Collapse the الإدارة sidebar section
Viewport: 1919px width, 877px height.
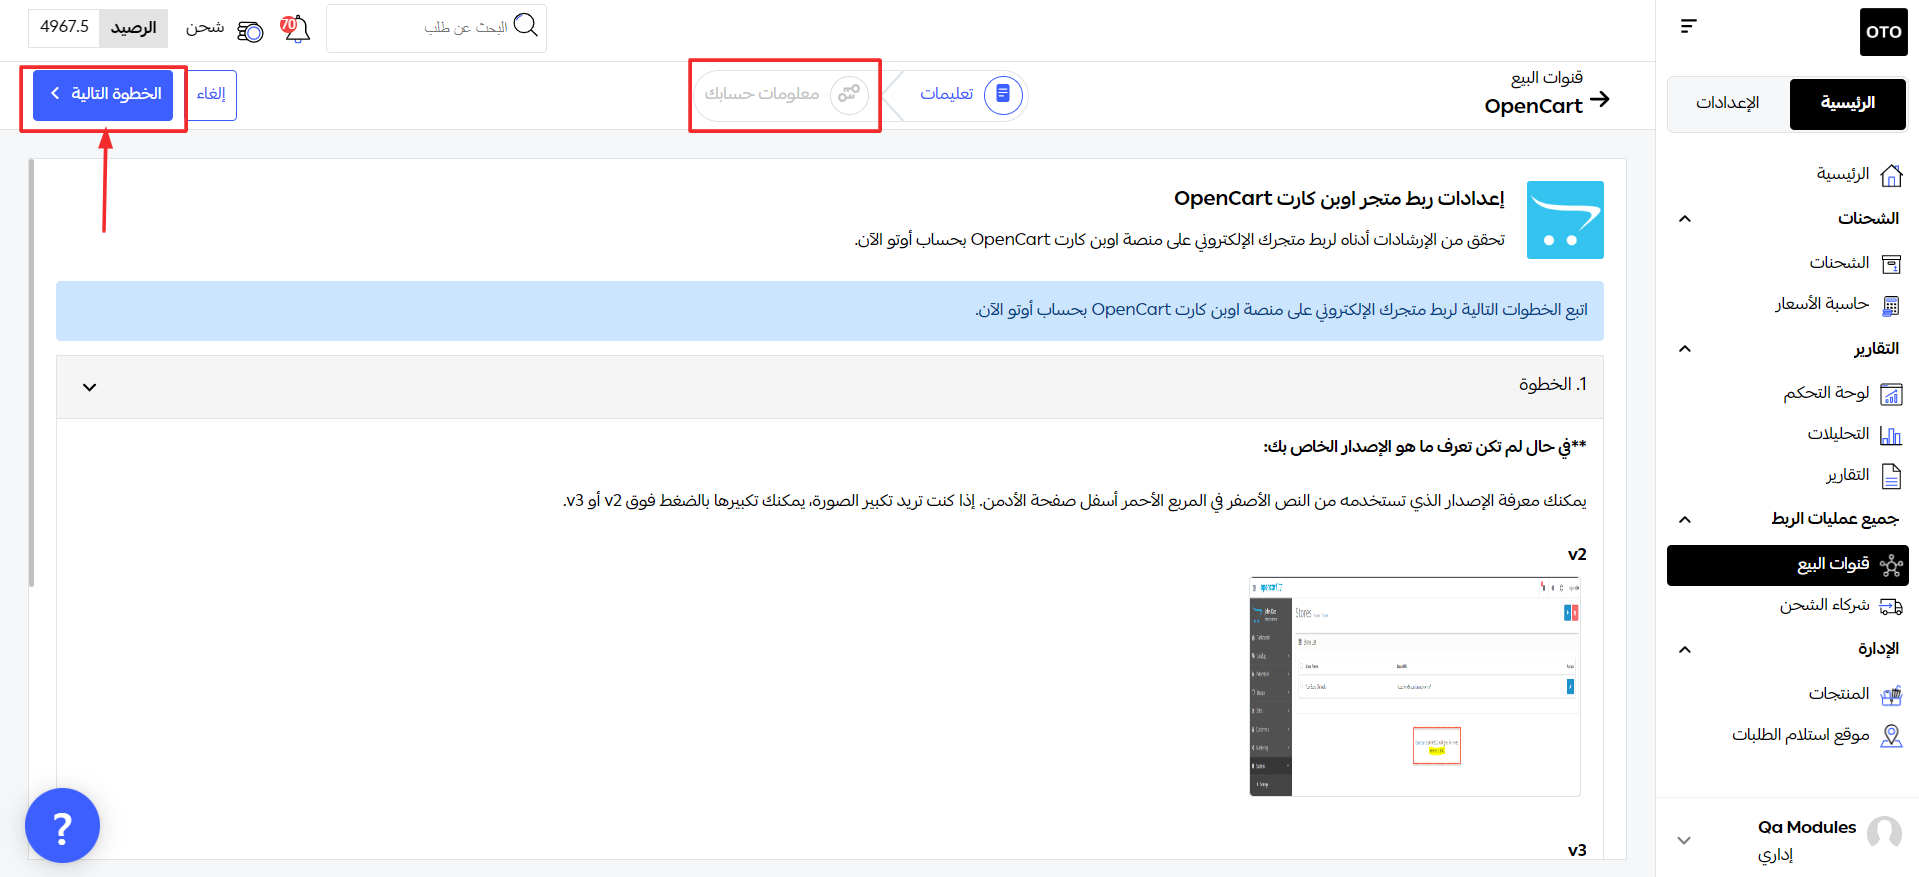pos(1685,650)
